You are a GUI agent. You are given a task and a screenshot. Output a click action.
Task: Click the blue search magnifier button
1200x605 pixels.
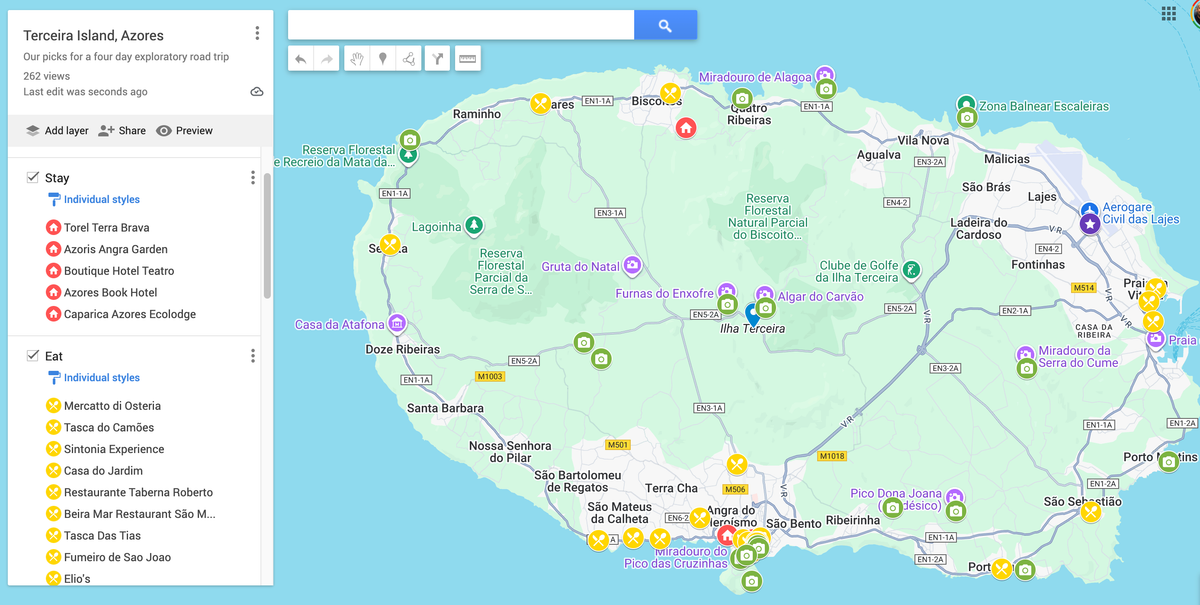tap(665, 24)
